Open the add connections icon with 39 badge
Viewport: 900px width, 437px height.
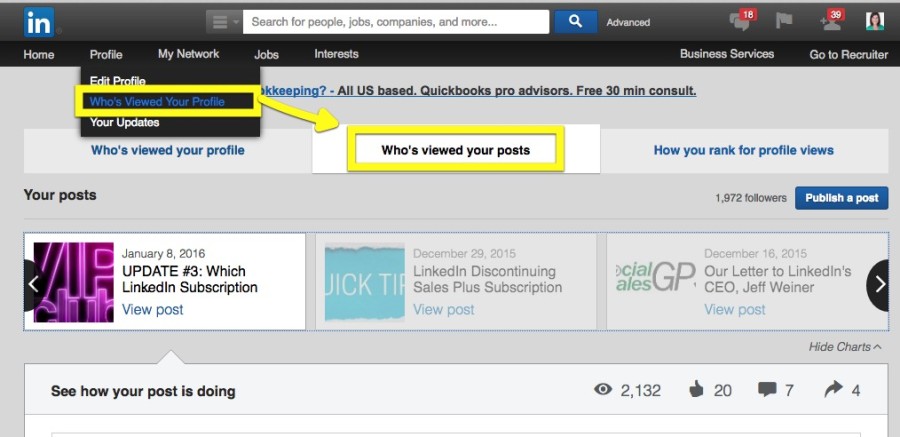tap(831, 21)
